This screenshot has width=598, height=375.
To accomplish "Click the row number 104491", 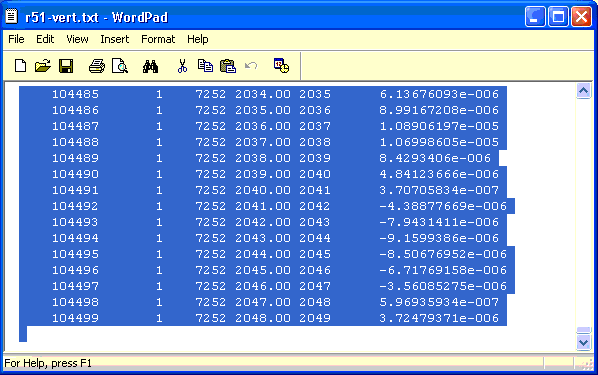I will (75, 190).
